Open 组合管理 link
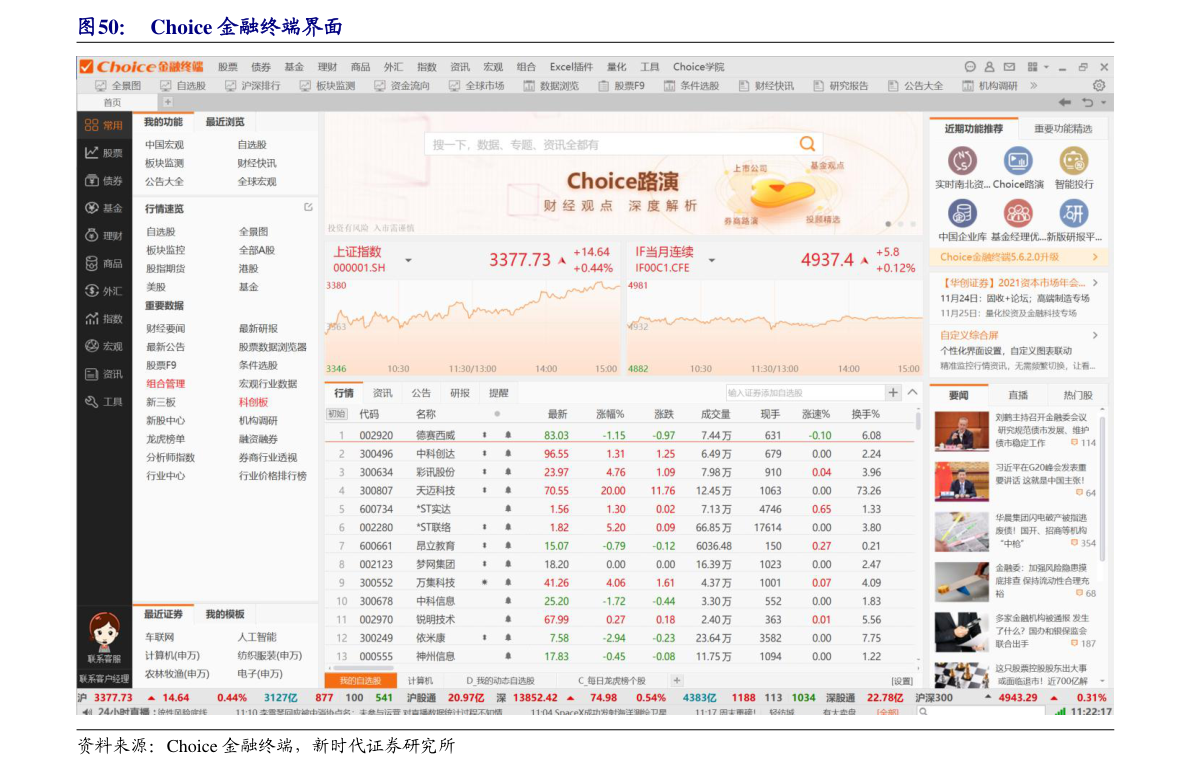This screenshot has height=775, width=1191. click(166, 384)
